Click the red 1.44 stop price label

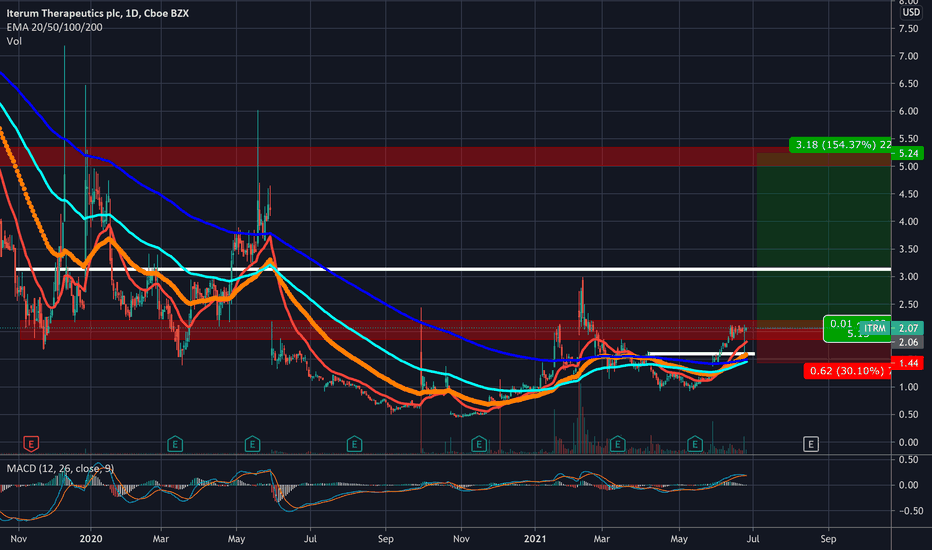(908, 363)
